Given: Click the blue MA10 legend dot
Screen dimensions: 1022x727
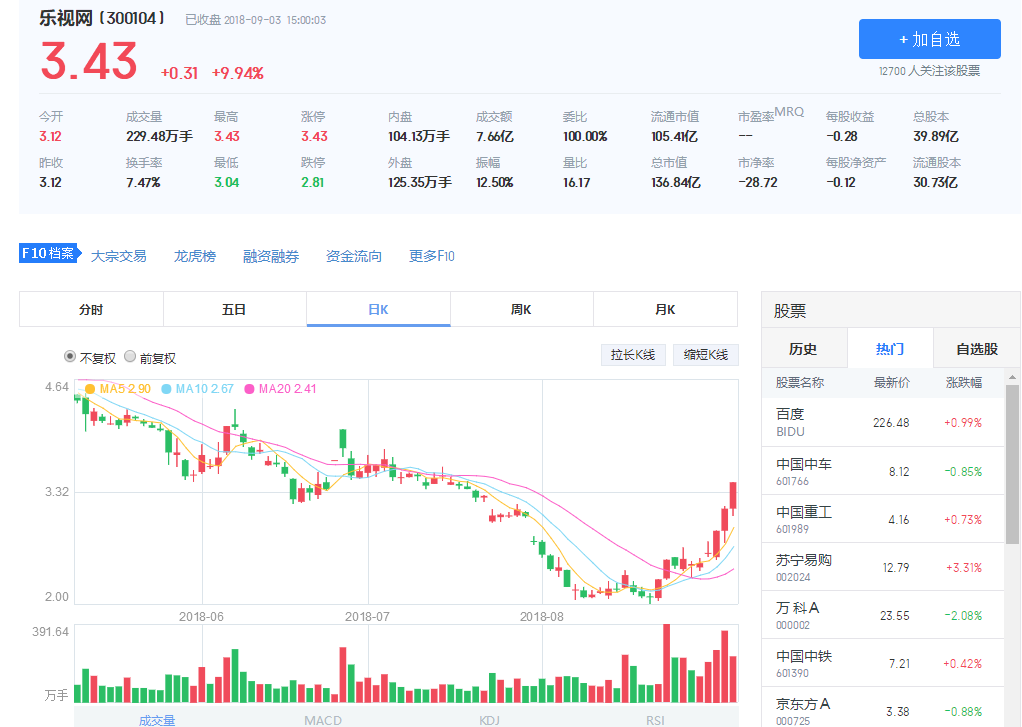Looking at the screenshot, I should point(166,389).
